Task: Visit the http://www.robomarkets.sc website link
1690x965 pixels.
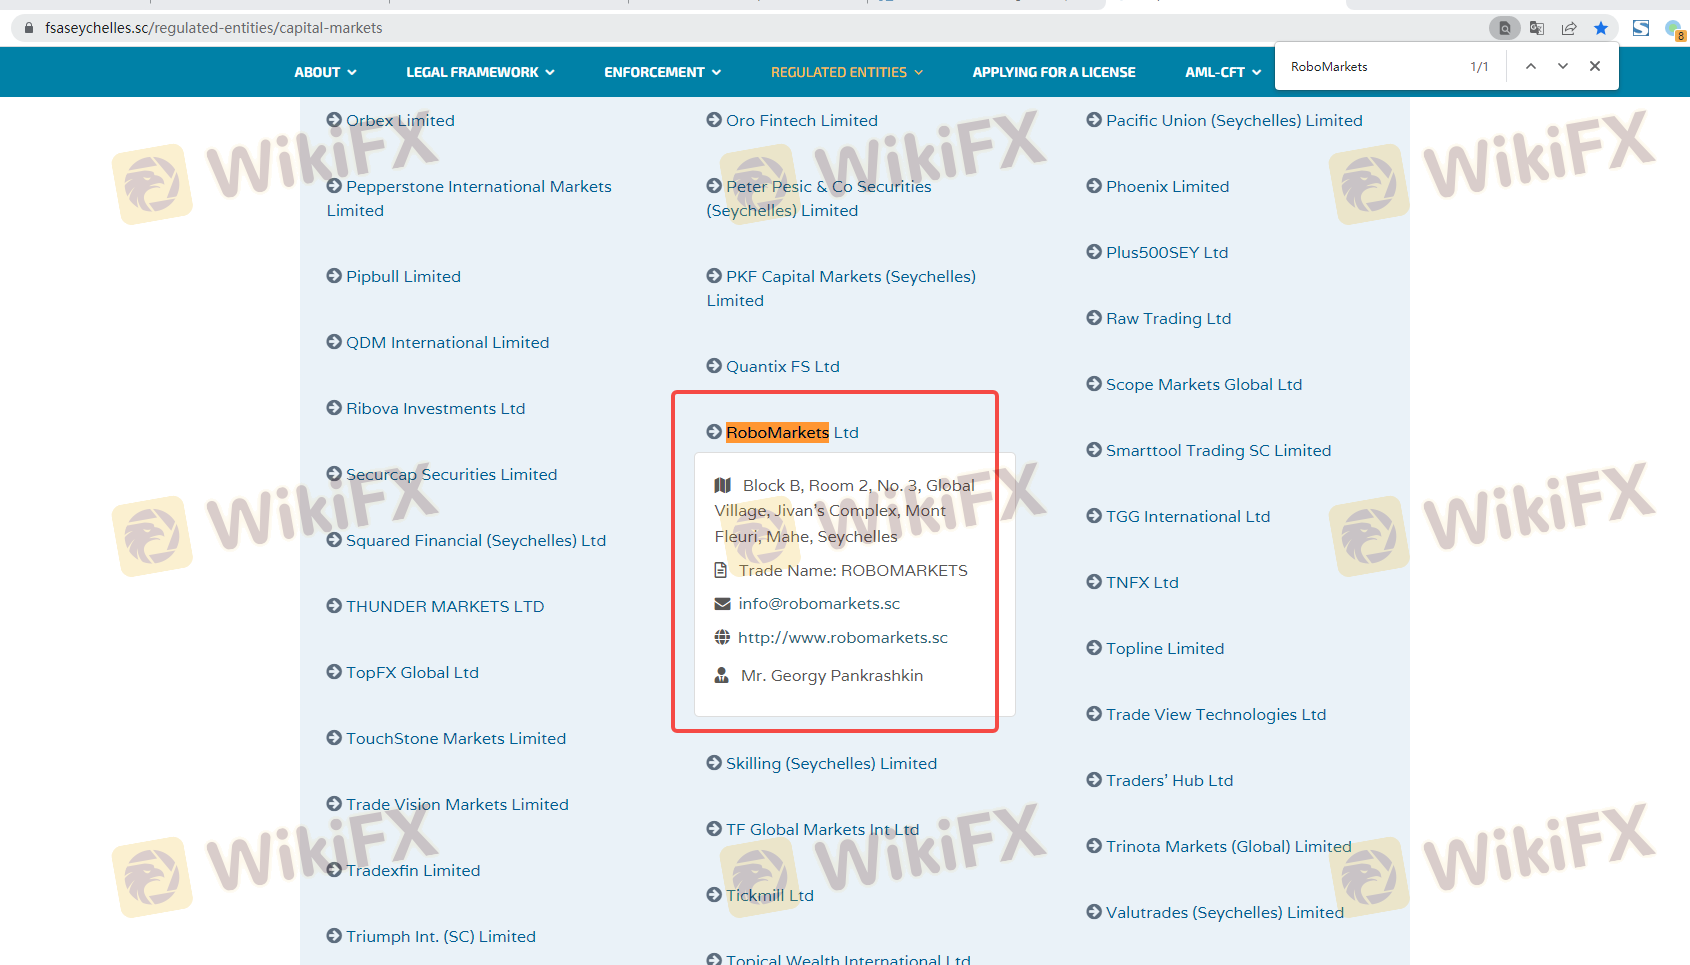Action: (x=842, y=637)
